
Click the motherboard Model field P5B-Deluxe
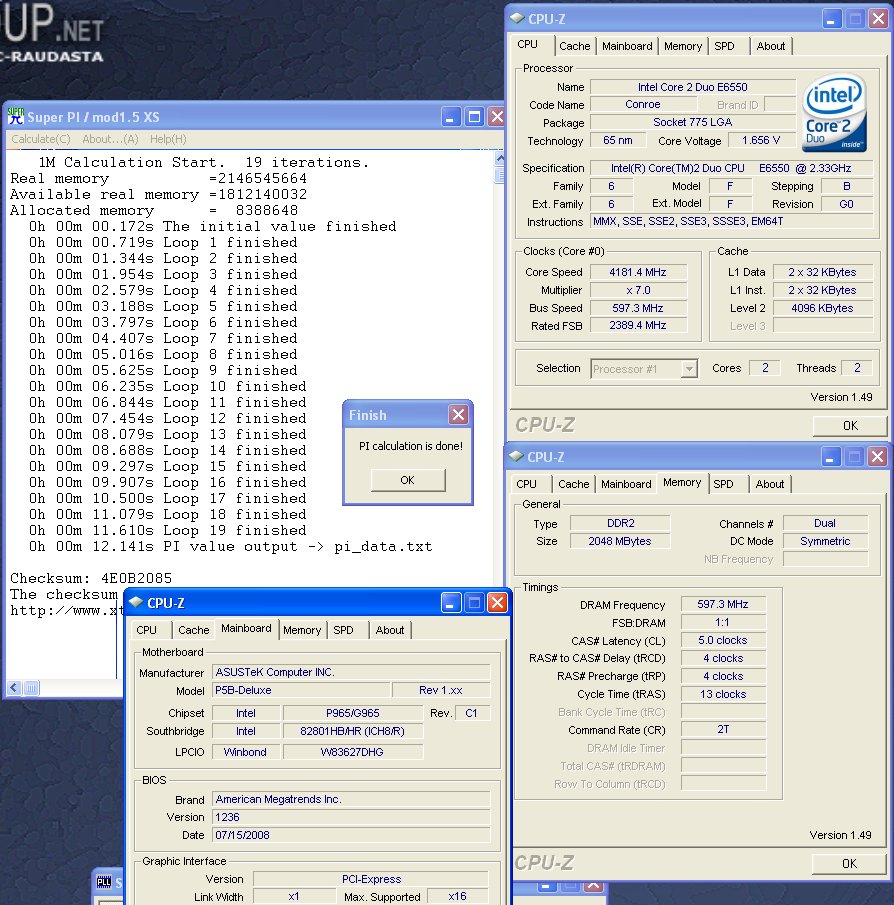click(301, 690)
